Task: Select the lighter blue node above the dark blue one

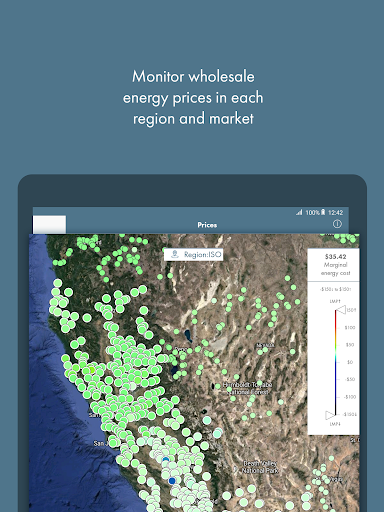Action: pos(166,460)
